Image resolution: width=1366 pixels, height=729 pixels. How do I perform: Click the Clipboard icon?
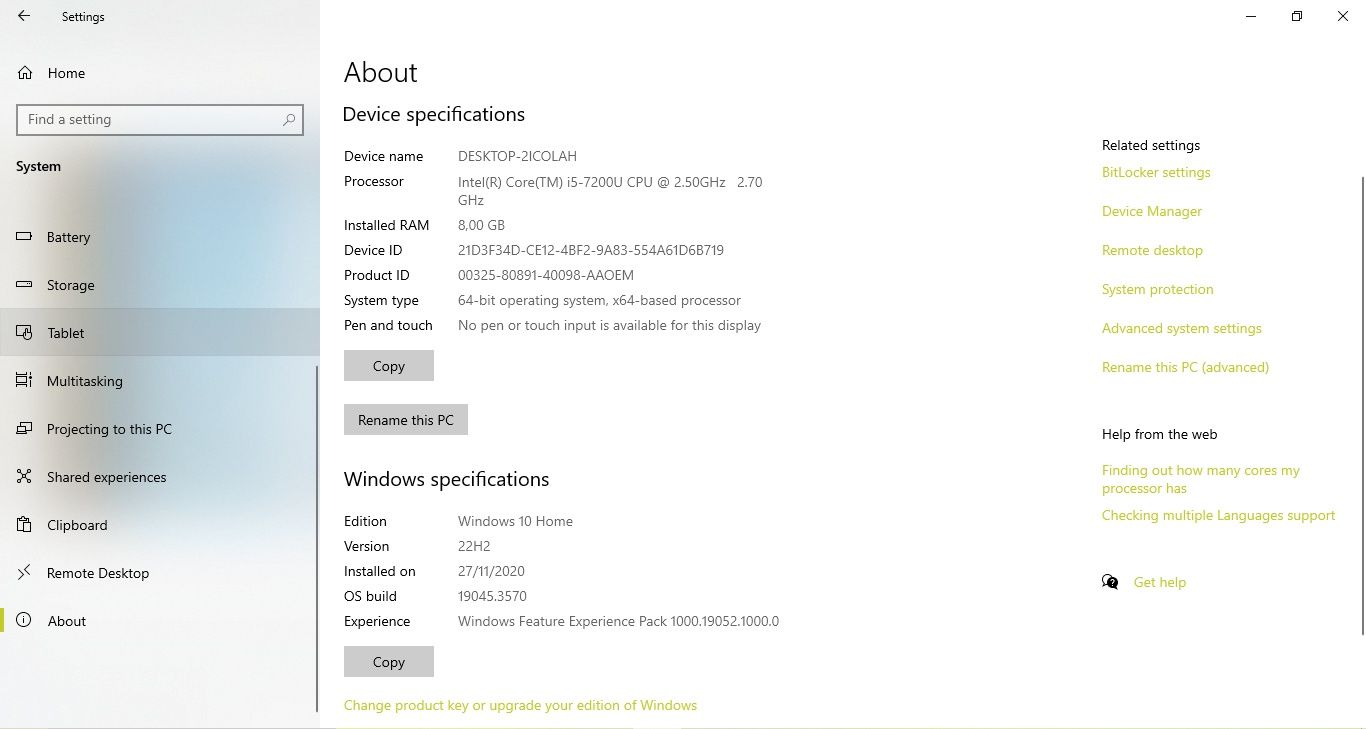[25, 525]
